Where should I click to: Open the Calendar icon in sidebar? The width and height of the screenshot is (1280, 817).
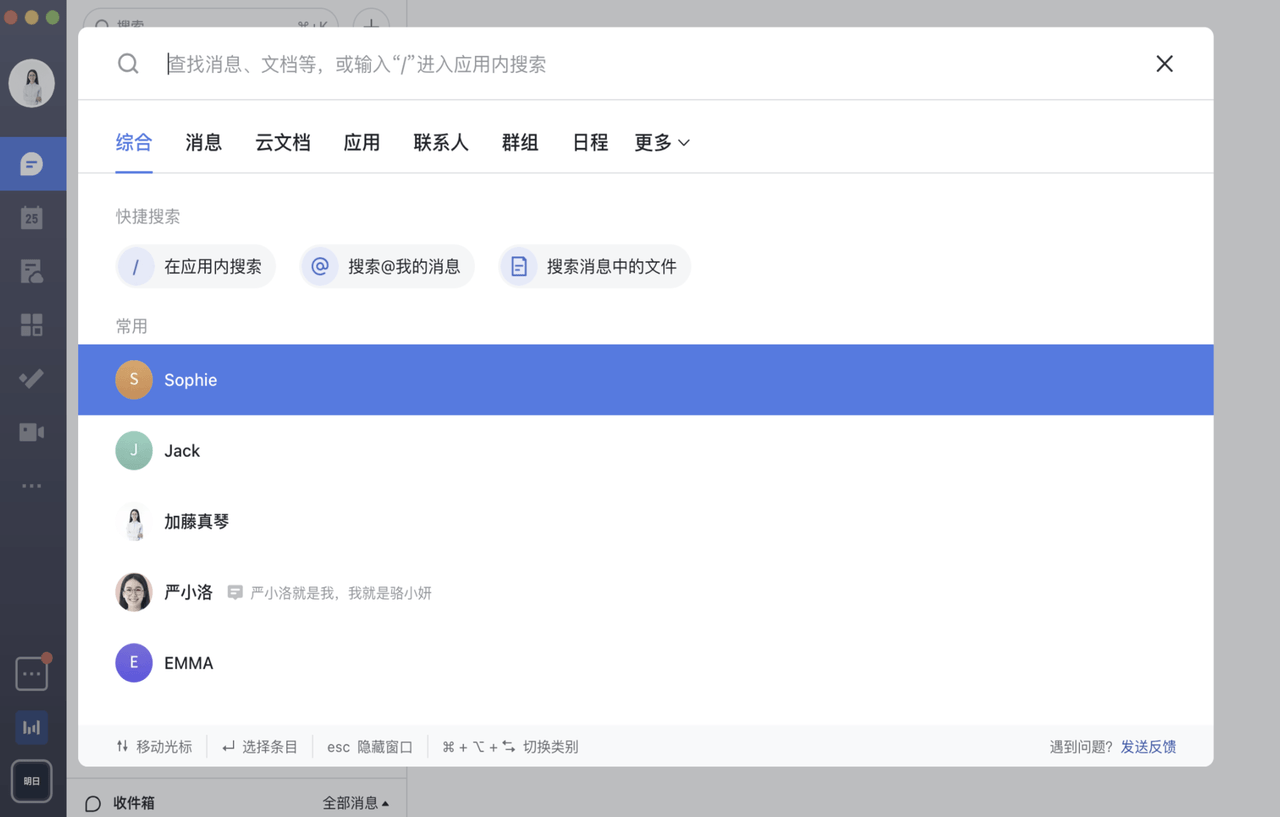32,217
